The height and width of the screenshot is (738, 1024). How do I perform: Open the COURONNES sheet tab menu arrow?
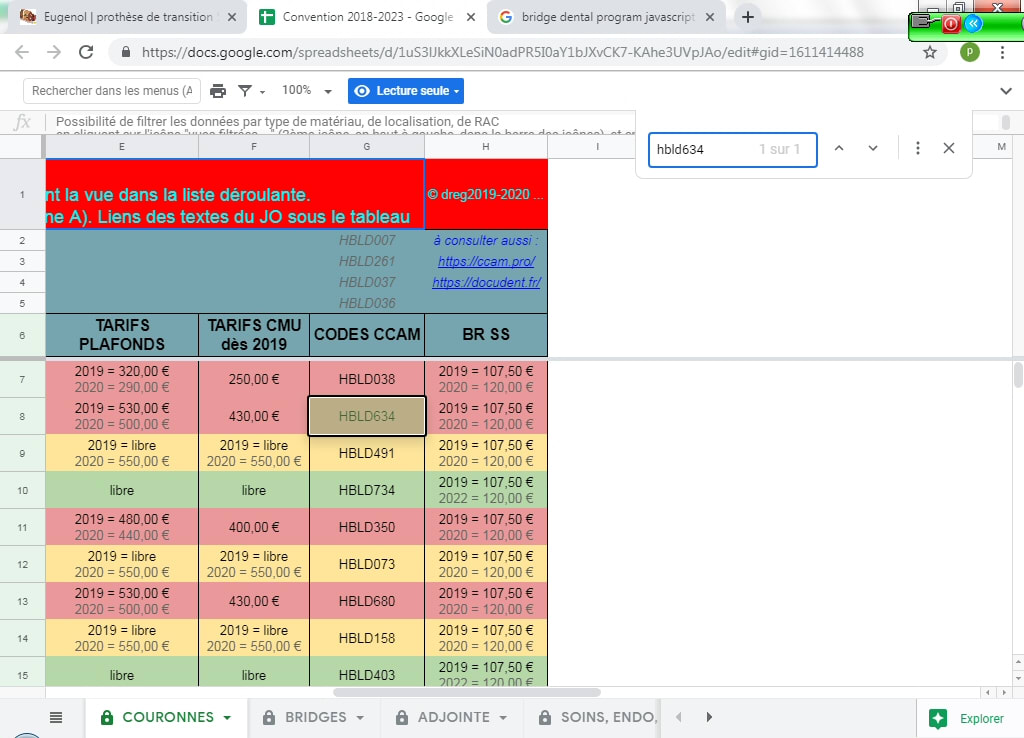click(228, 718)
